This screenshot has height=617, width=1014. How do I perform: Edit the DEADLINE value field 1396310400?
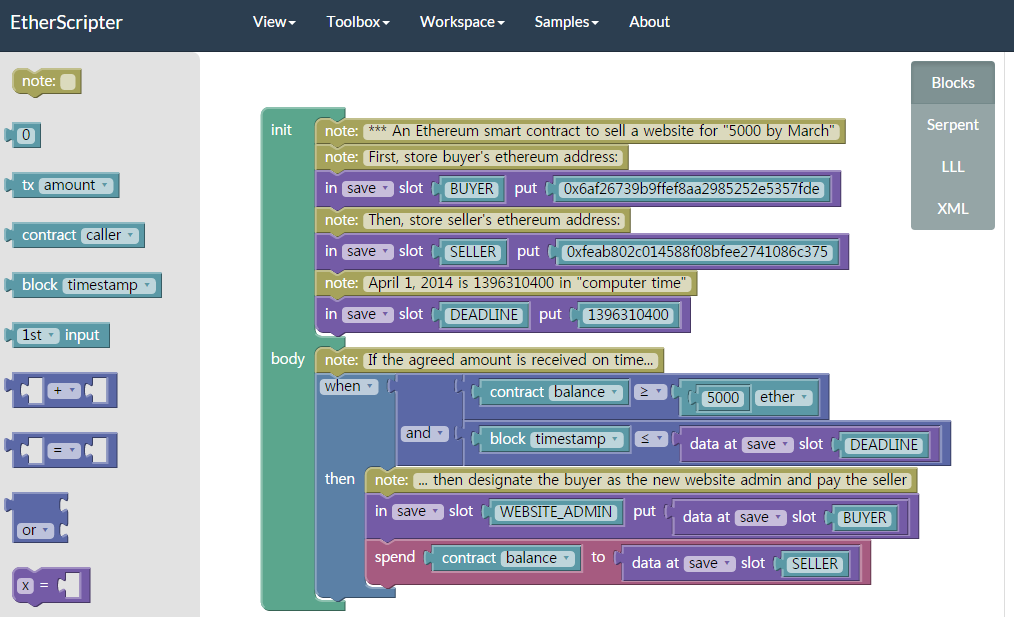629,315
